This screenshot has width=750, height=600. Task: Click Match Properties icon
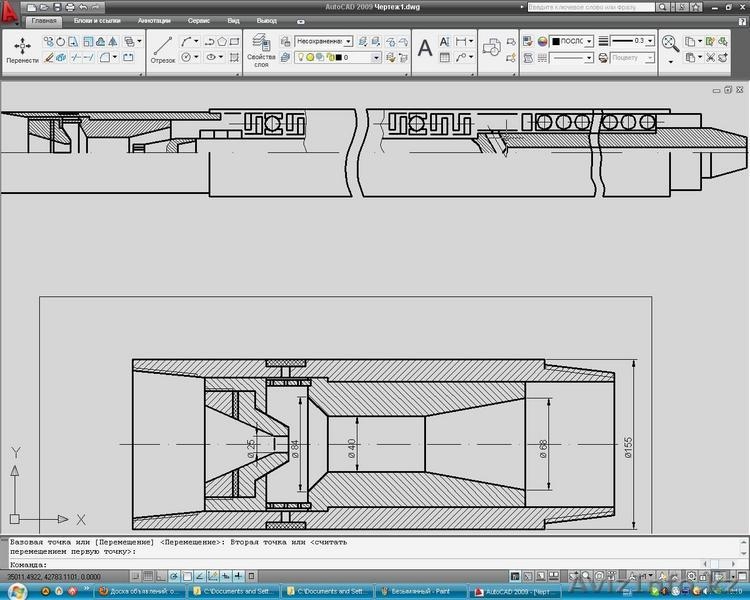click(x=528, y=42)
